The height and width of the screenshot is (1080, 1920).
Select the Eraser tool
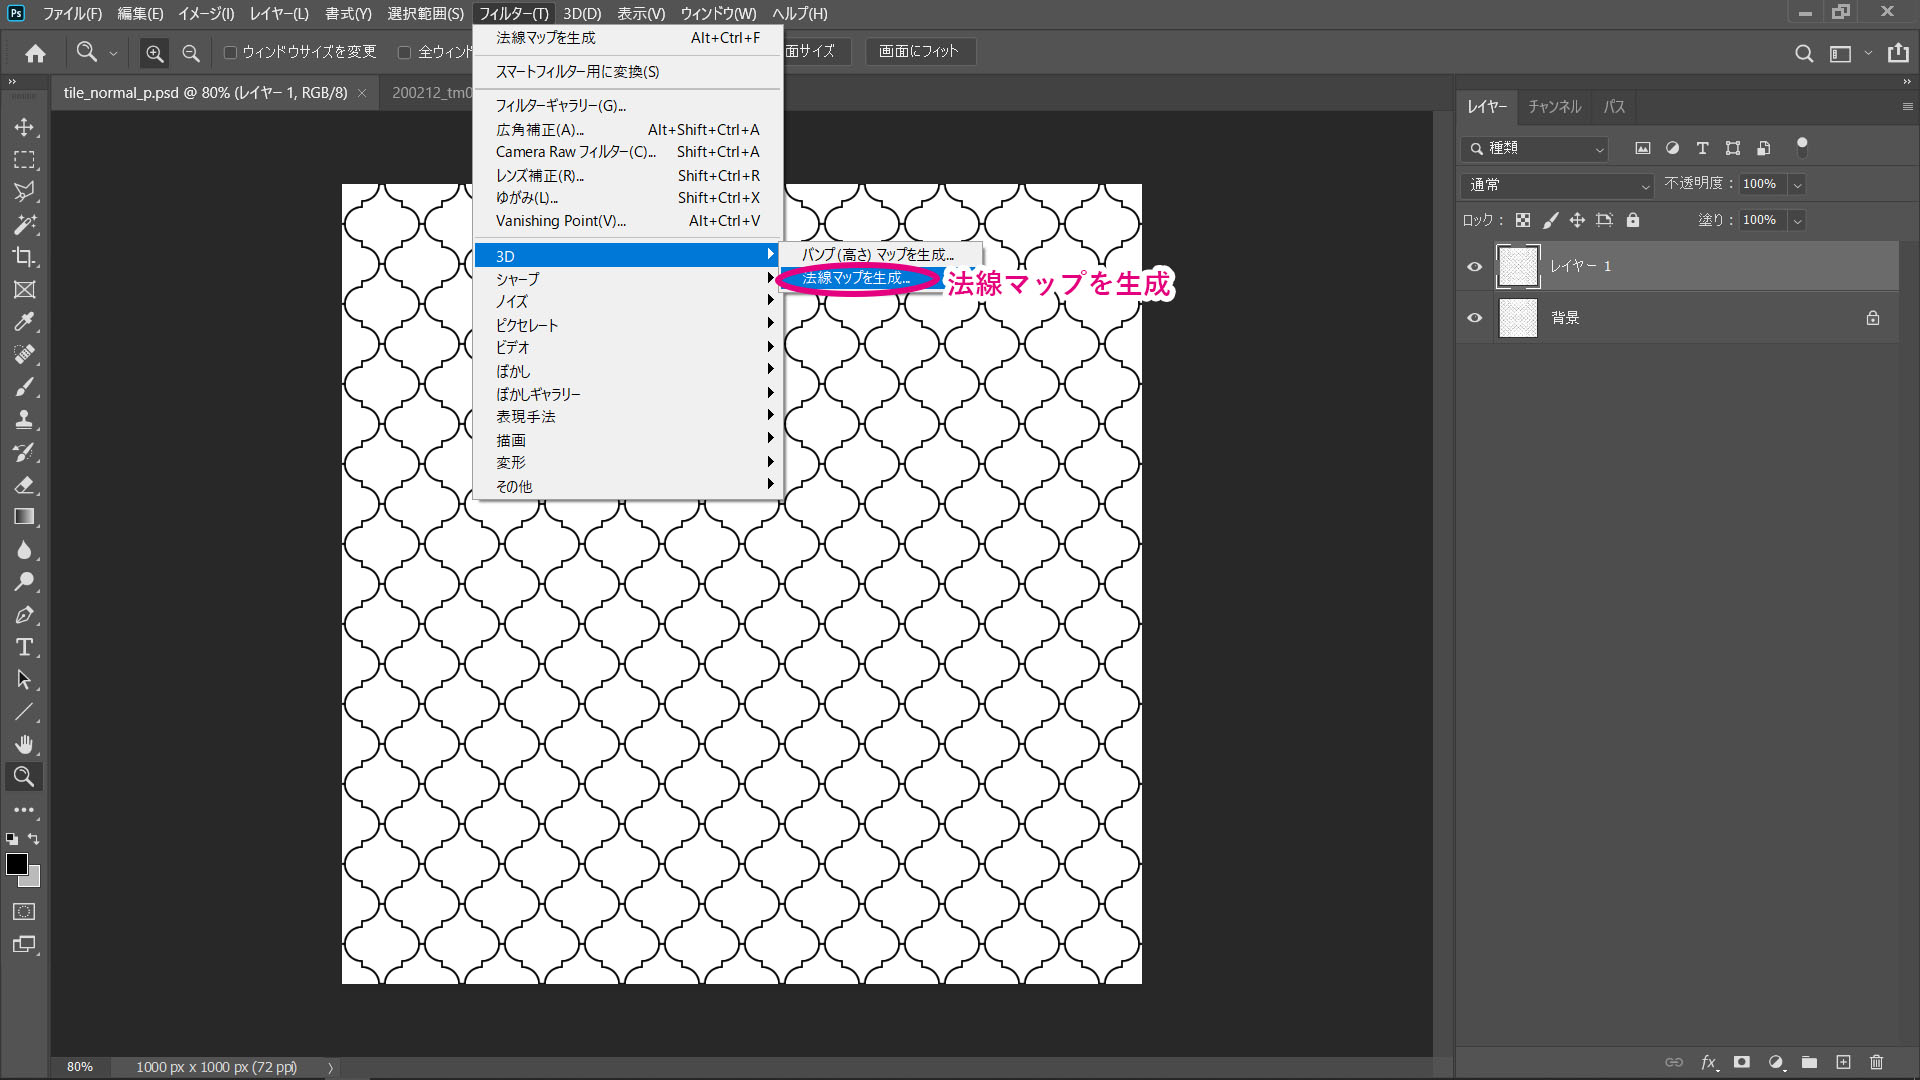[24, 485]
